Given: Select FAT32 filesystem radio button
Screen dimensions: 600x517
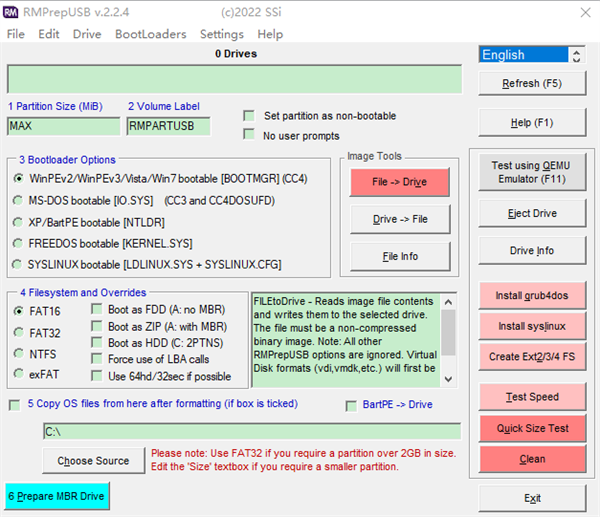Looking at the screenshot, I should (19, 332).
